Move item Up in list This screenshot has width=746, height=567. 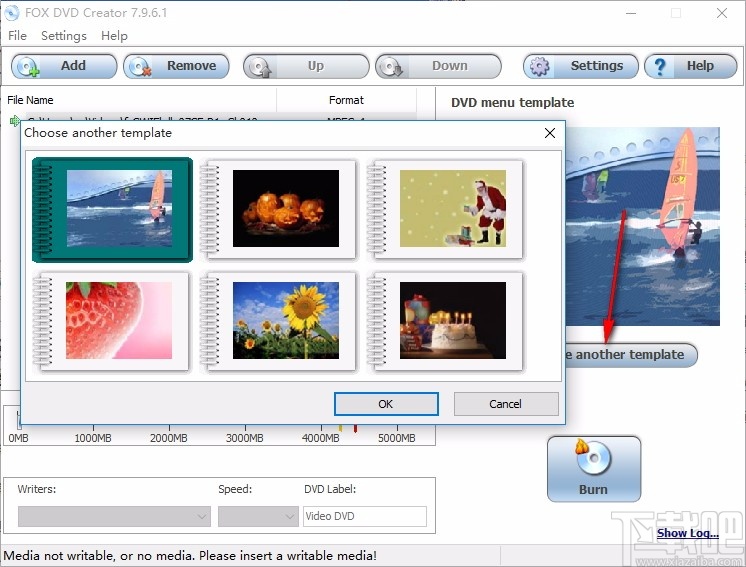(306, 66)
